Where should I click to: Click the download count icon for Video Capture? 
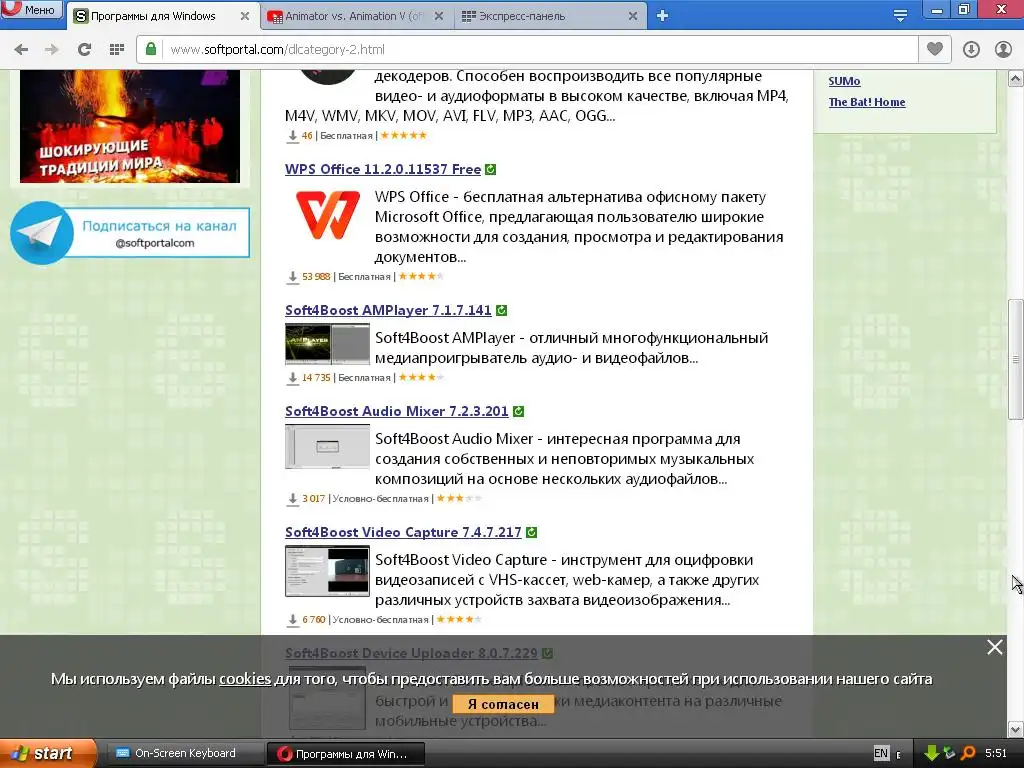pyautogui.click(x=293, y=620)
